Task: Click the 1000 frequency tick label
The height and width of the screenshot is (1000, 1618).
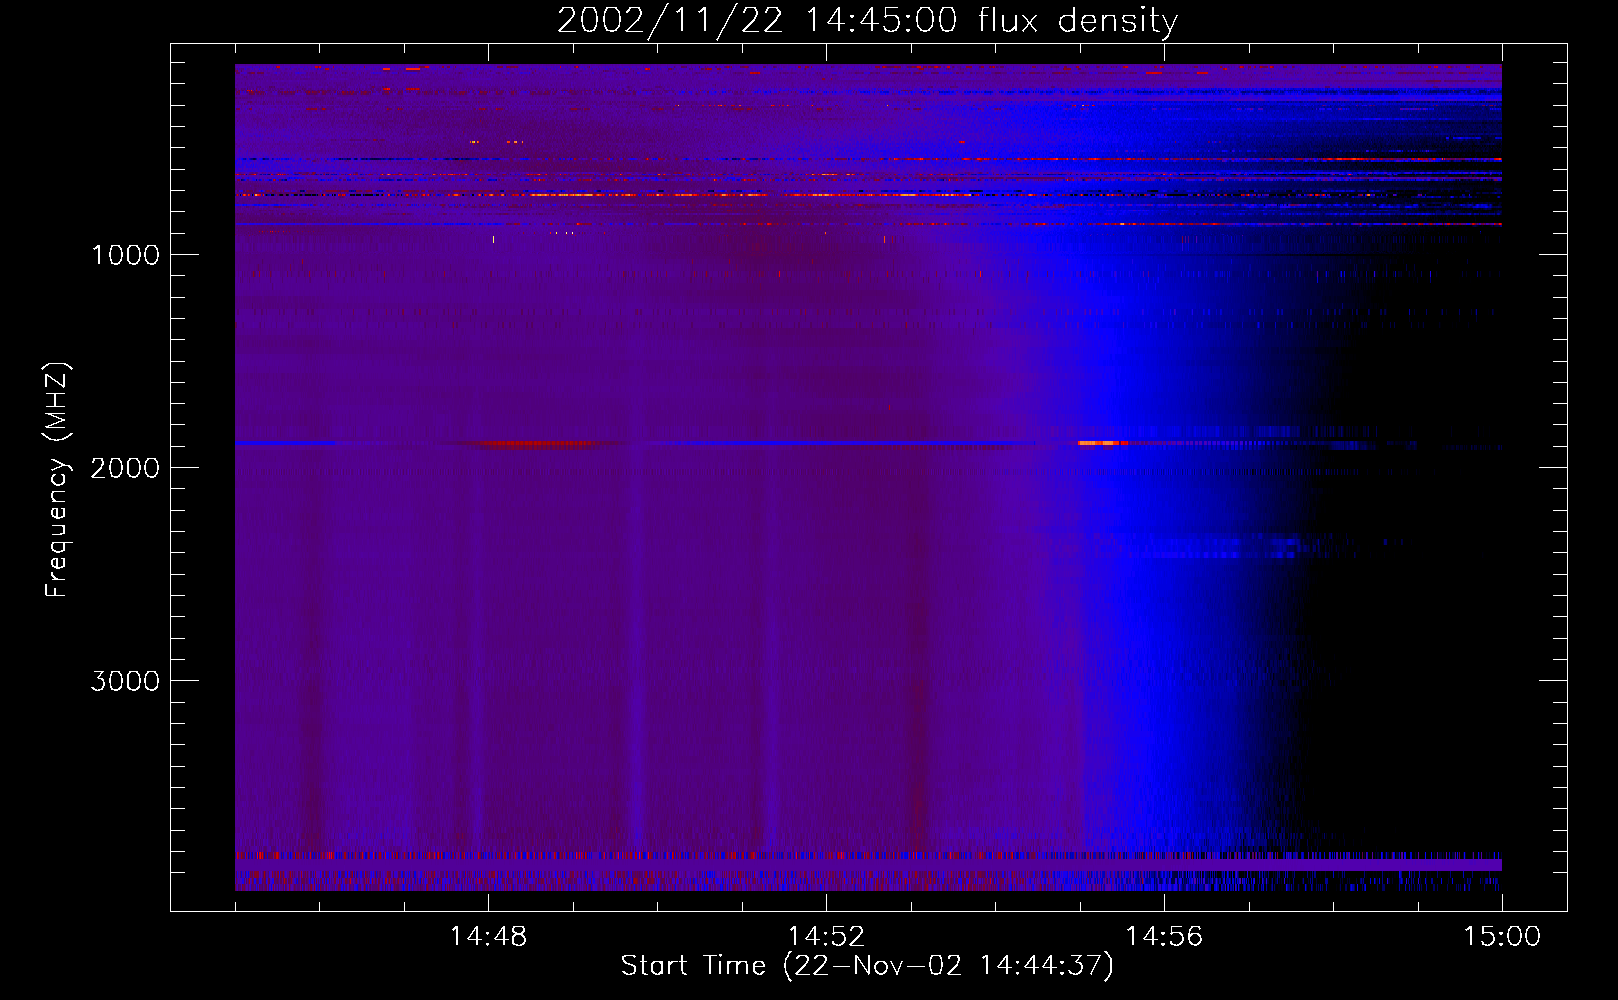Action: (x=125, y=255)
